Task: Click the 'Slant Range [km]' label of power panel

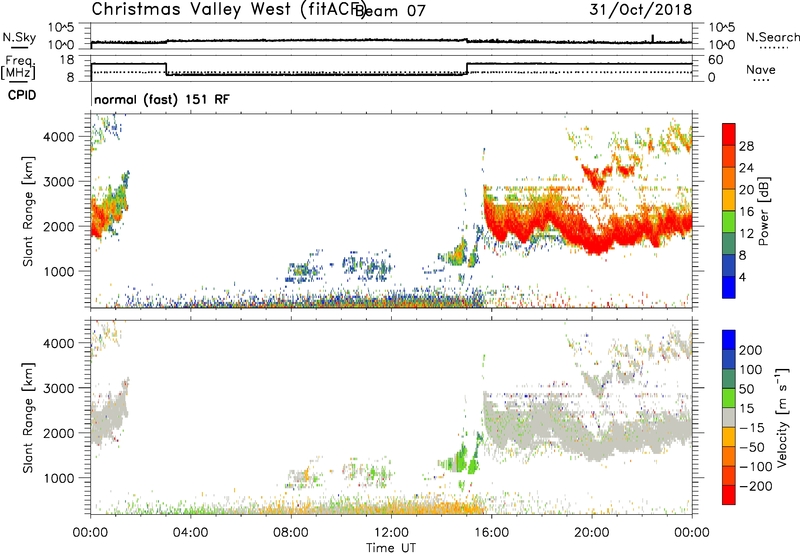Action: coord(28,211)
